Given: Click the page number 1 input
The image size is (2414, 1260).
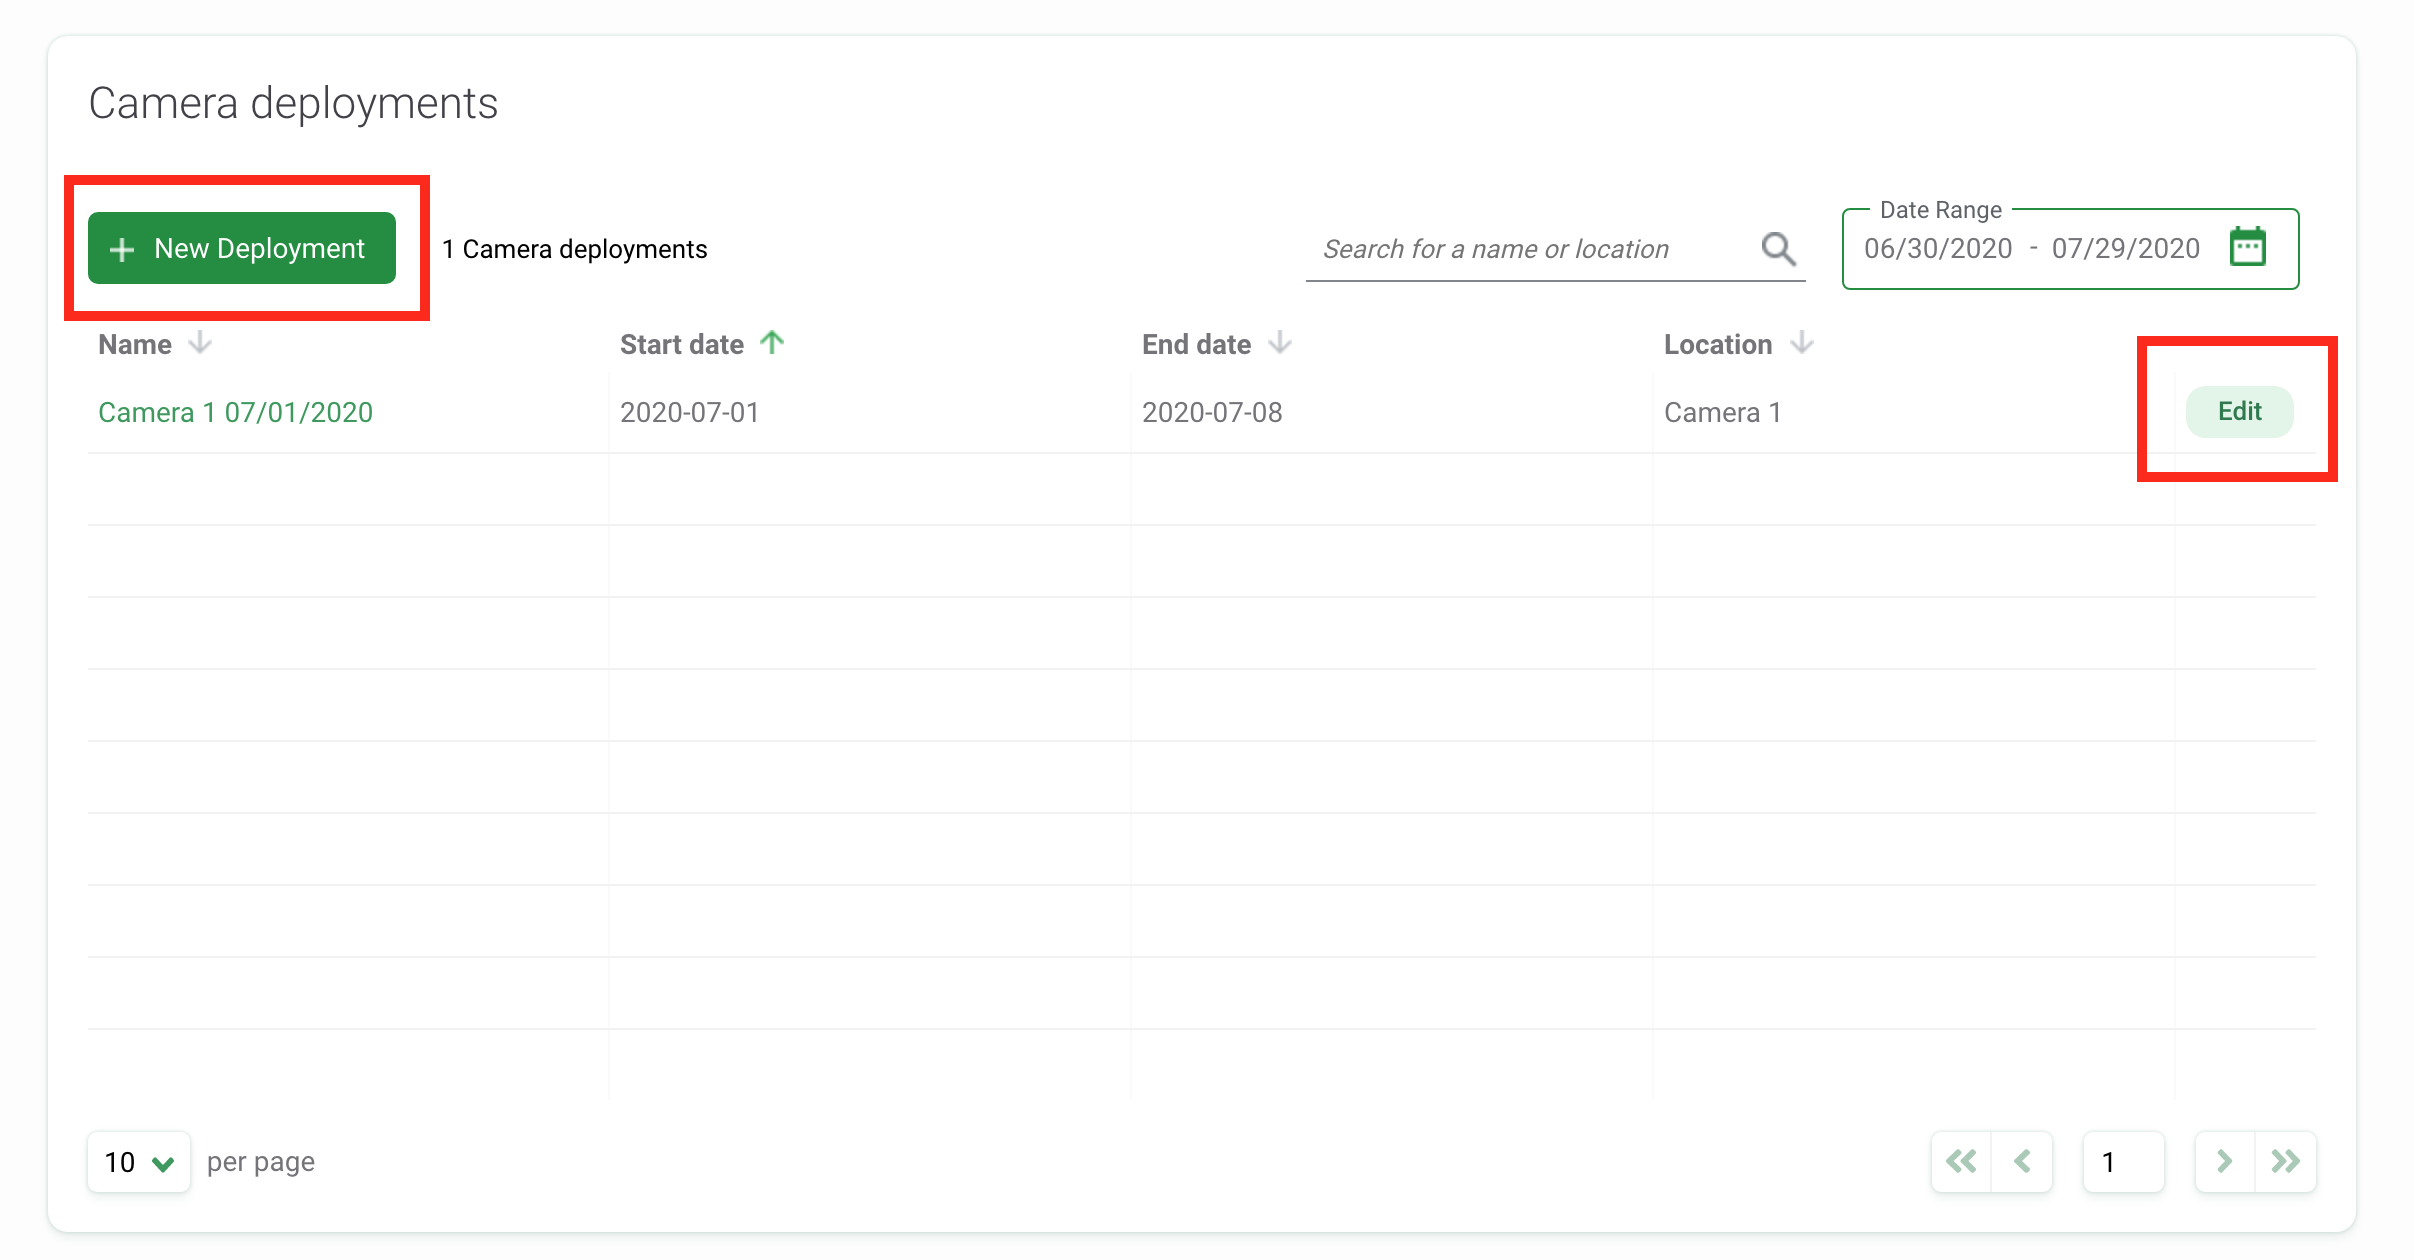Looking at the screenshot, I should 2123,1162.
